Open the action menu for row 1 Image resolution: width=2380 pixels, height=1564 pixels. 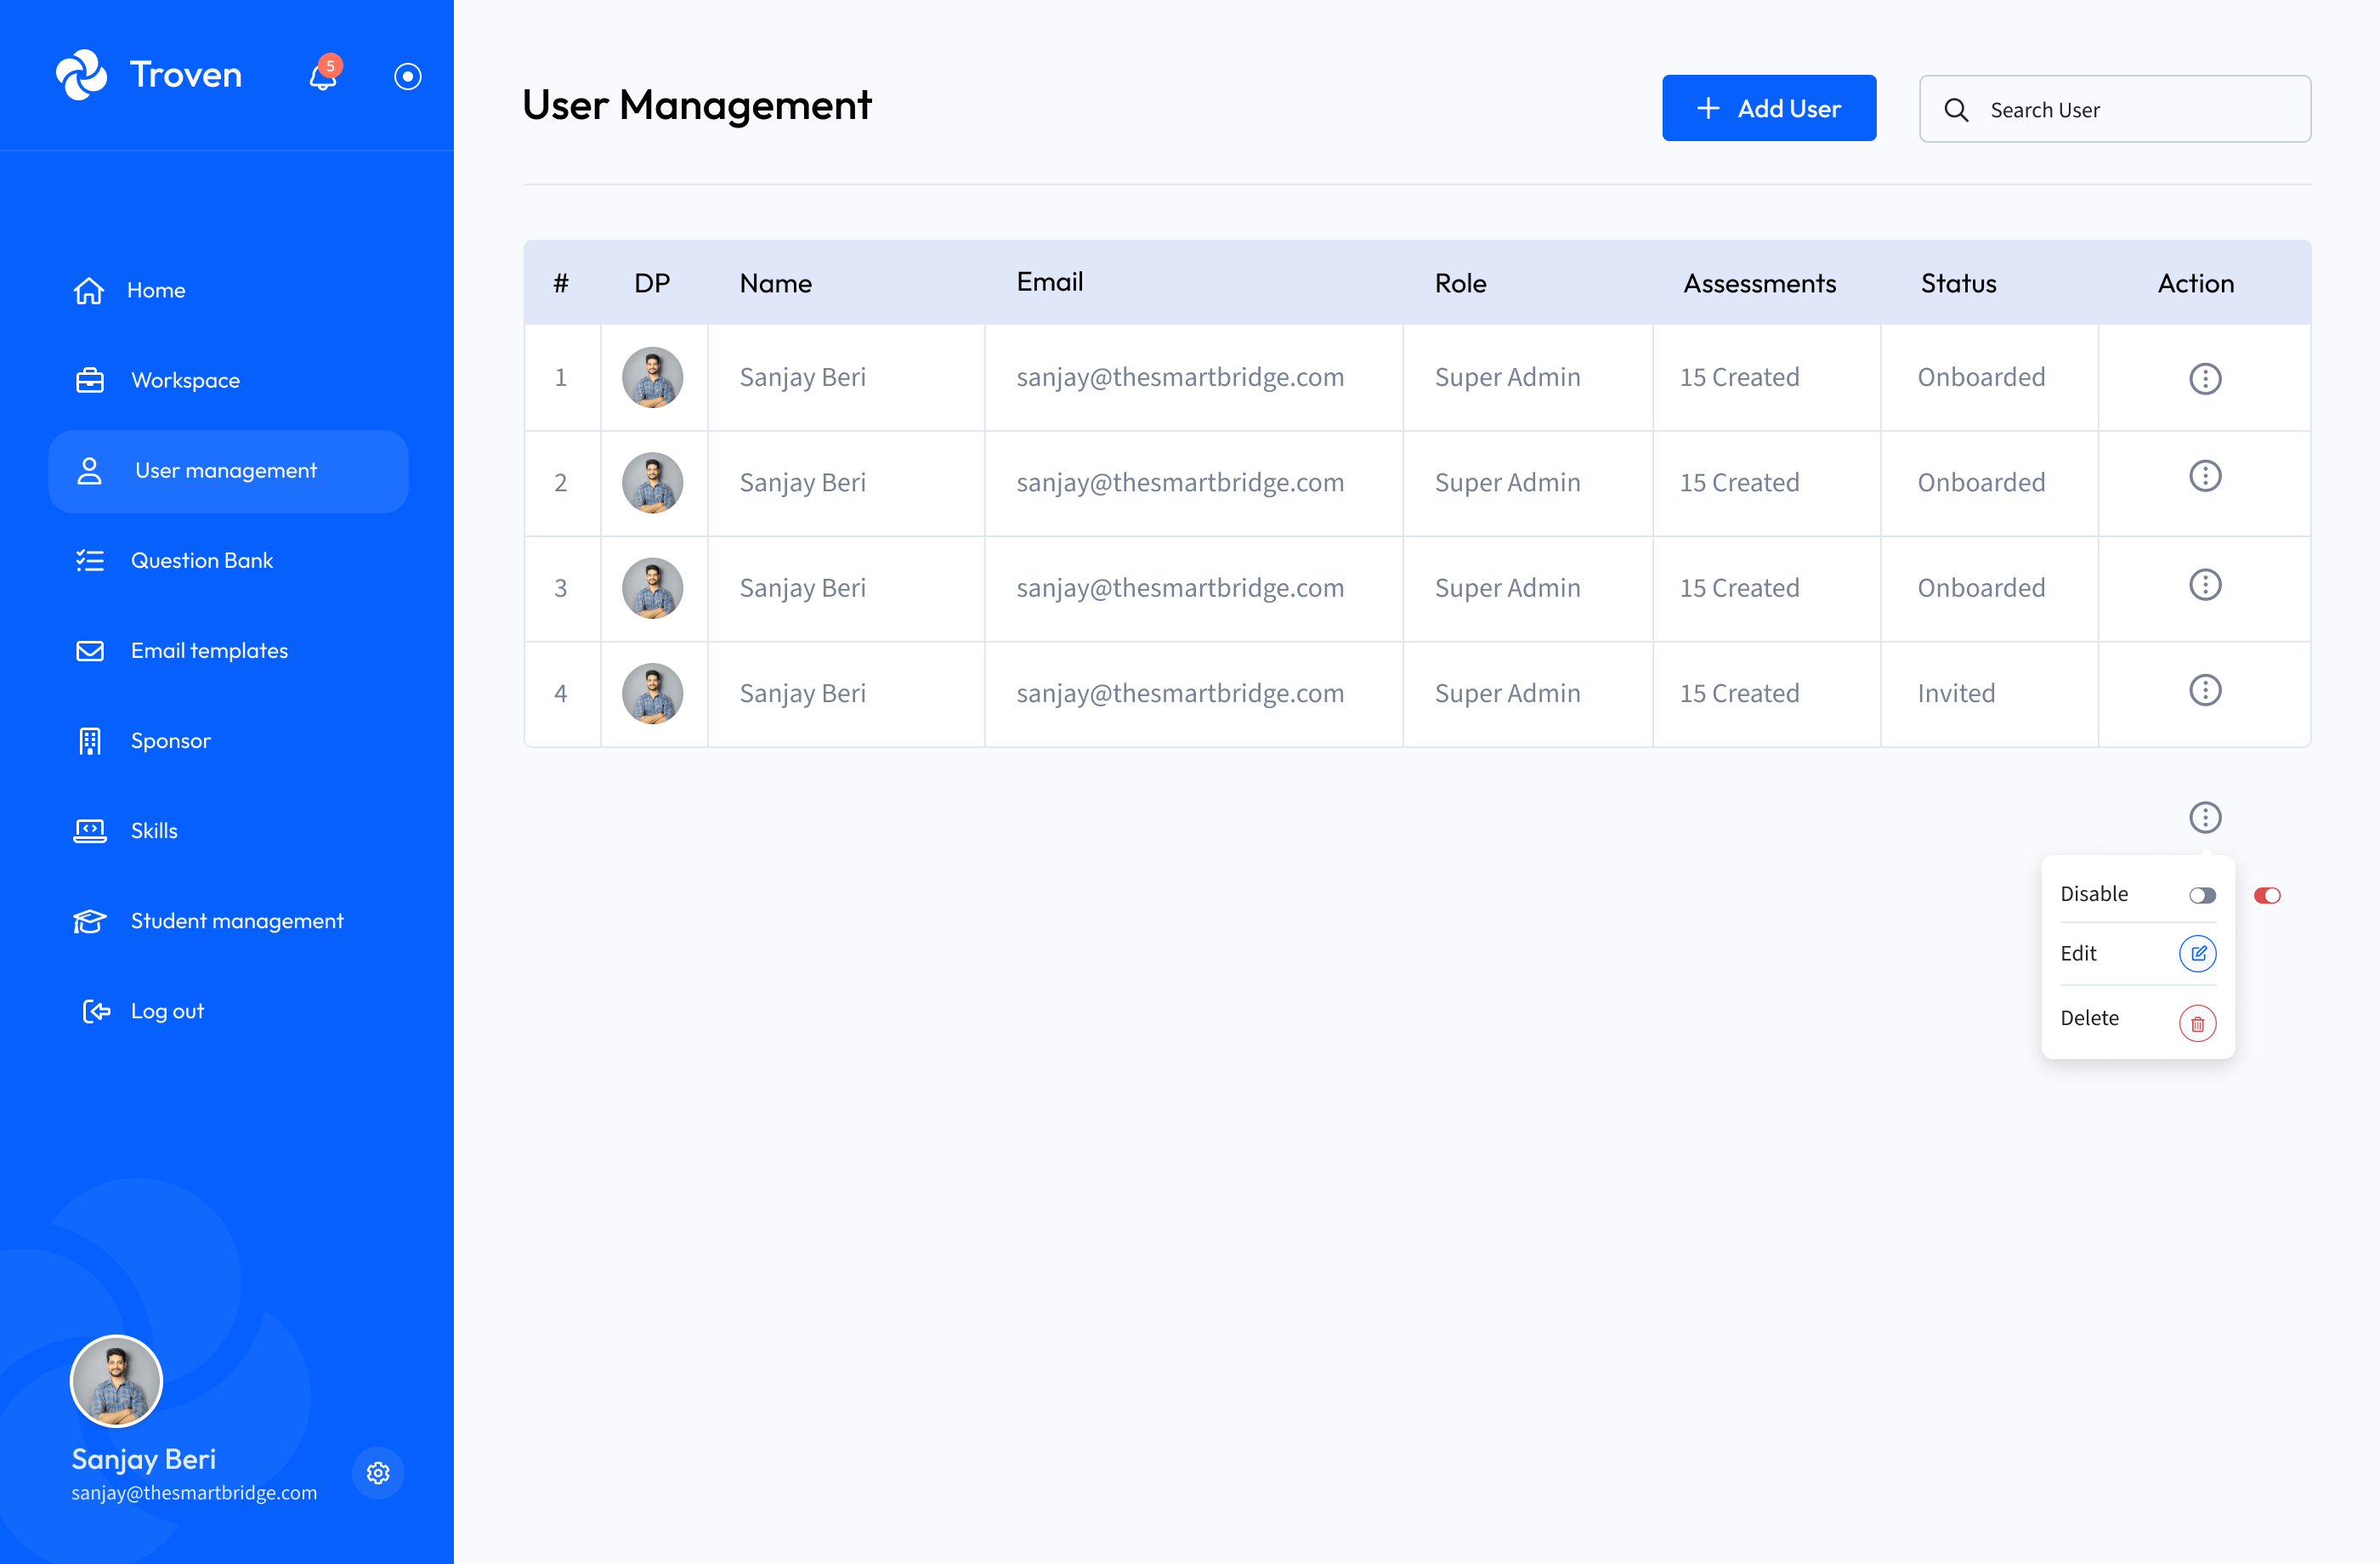pos(2205,378)
